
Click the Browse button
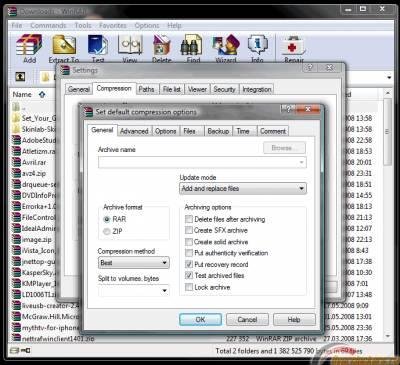pyautogui.click(x=284, y=148)
